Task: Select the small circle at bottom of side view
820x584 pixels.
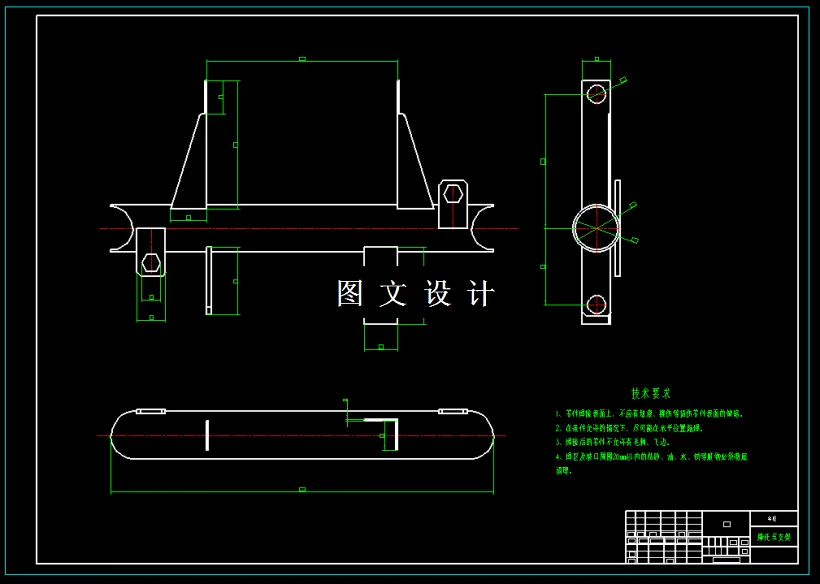Action: (x=597, y=304)
